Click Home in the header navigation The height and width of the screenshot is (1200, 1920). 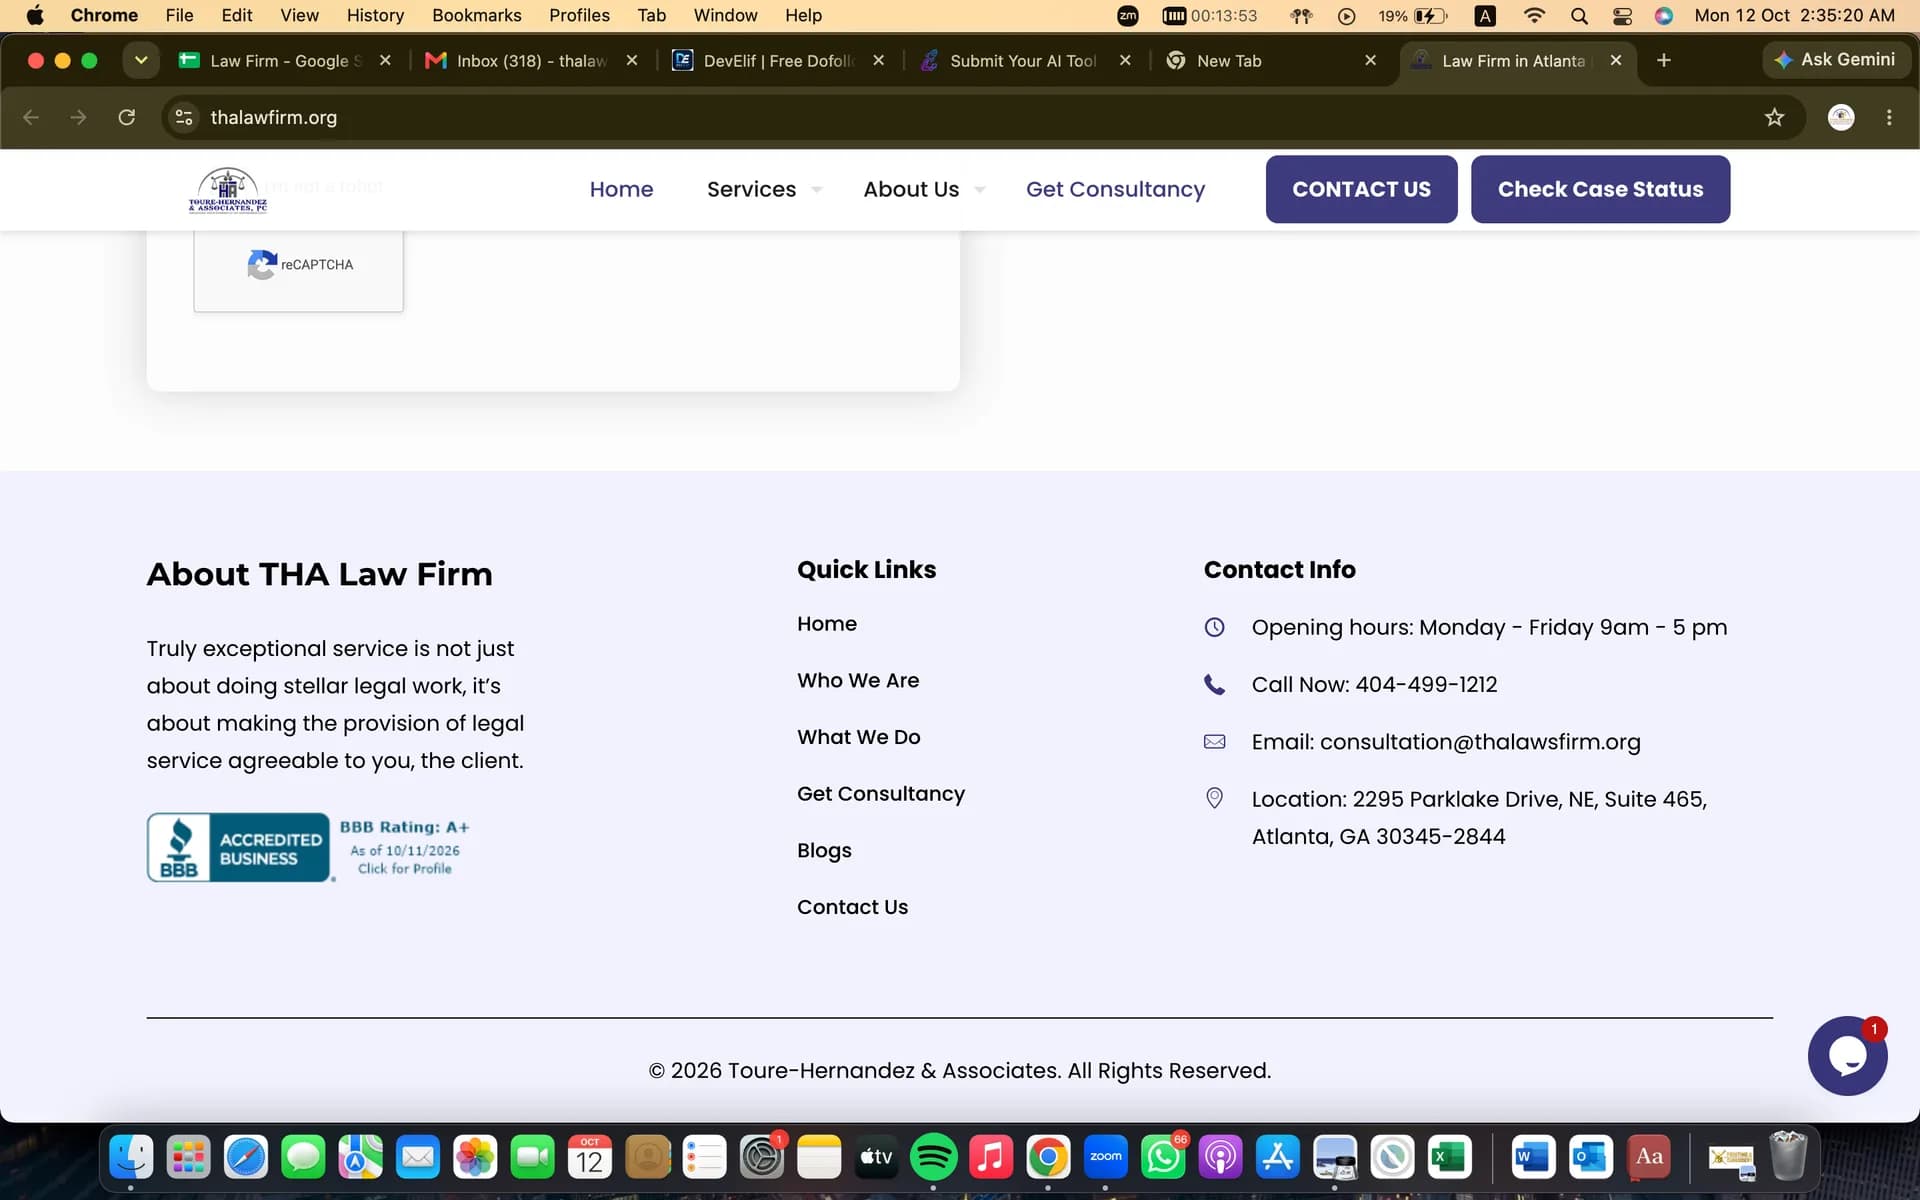621,189
